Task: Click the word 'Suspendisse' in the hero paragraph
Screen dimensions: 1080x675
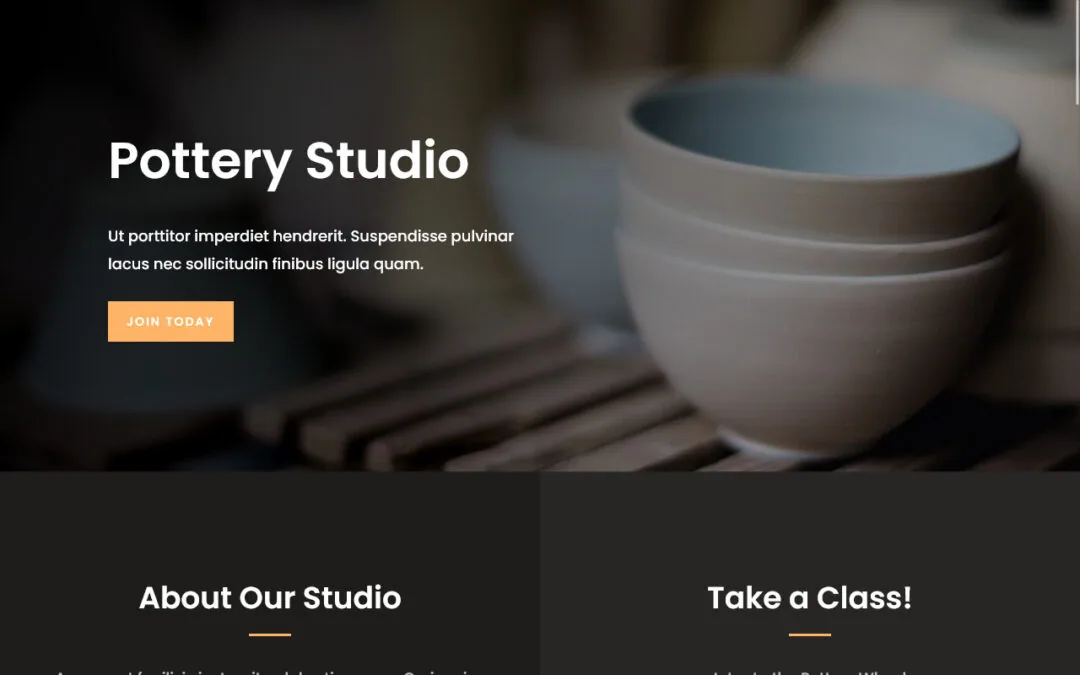Action: pos(397,236)
